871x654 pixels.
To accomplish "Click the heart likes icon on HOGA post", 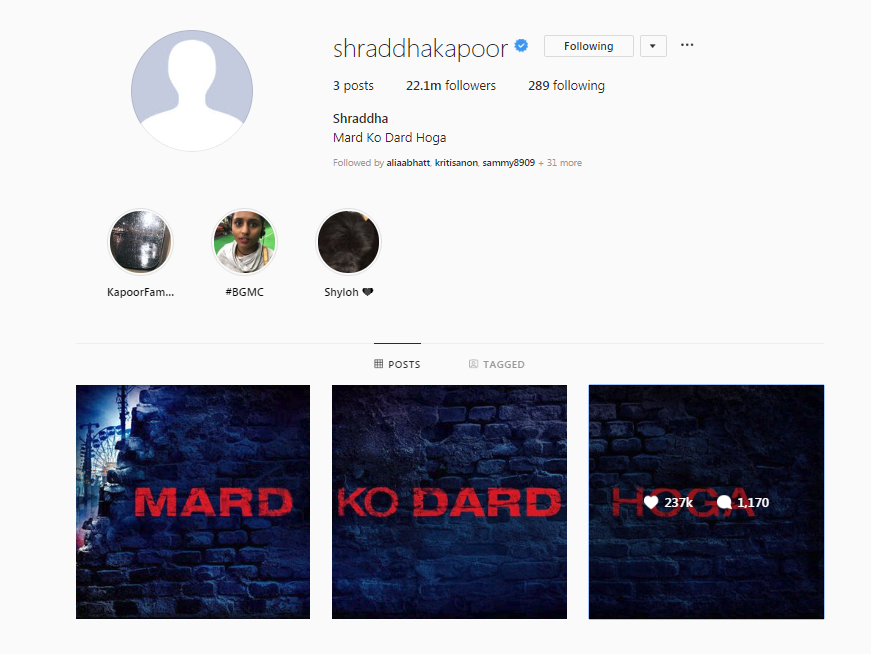I will click(x=651, y=502).
